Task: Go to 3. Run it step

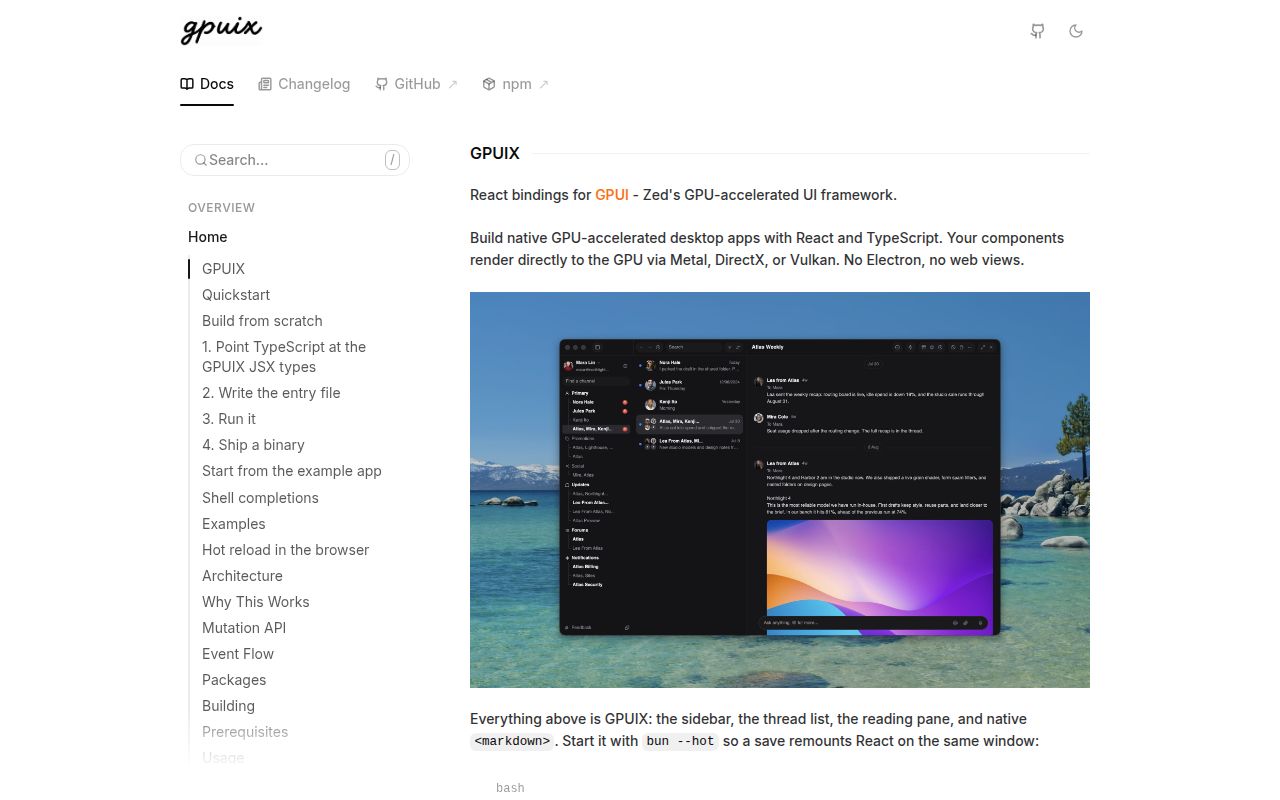Action: pos(229,419)
